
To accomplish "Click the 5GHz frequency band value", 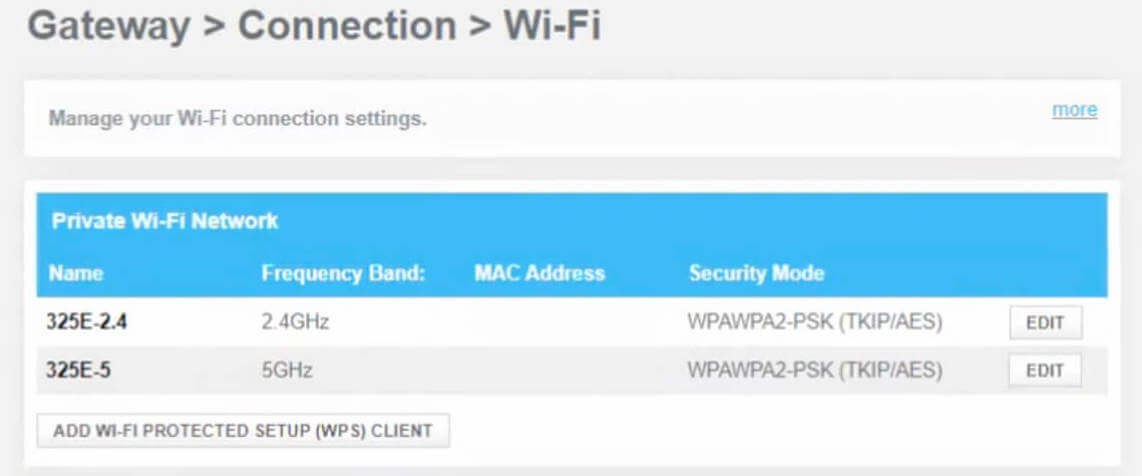I will coord(287,371).
